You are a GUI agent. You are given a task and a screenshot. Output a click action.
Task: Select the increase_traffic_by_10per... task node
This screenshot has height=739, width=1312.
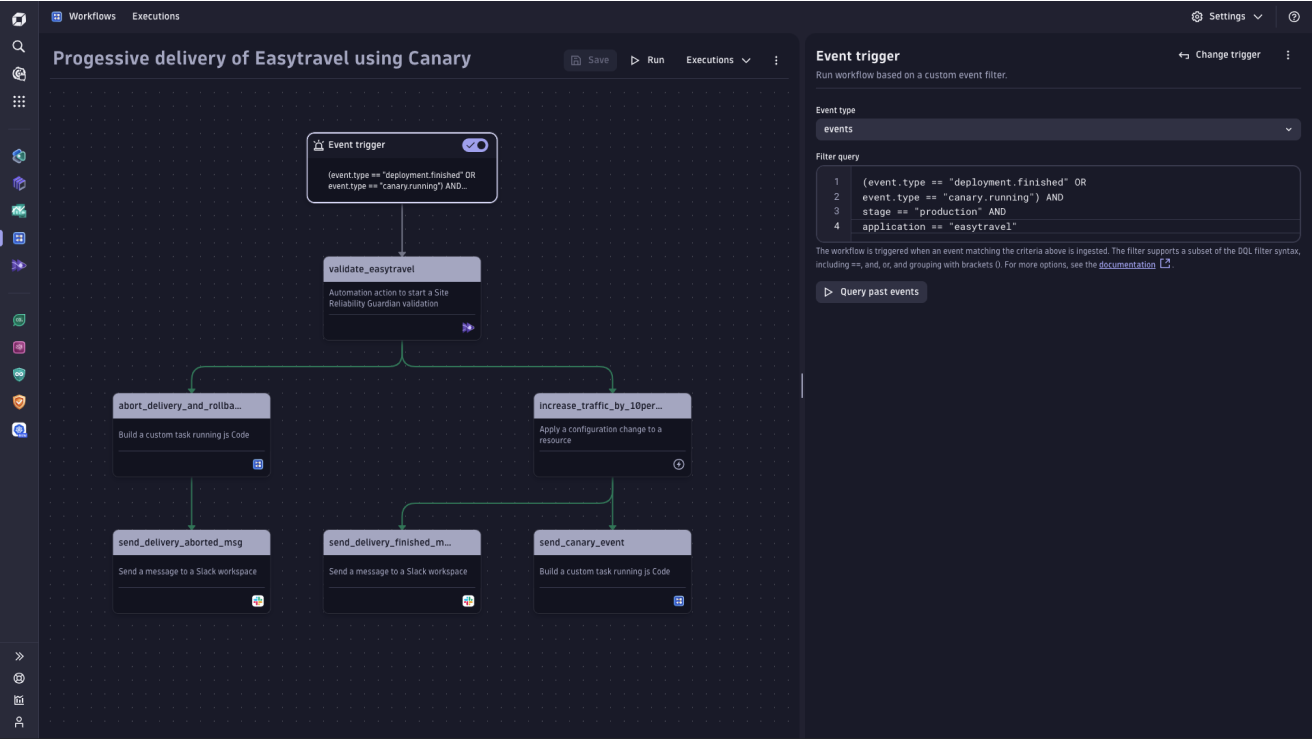612,434
